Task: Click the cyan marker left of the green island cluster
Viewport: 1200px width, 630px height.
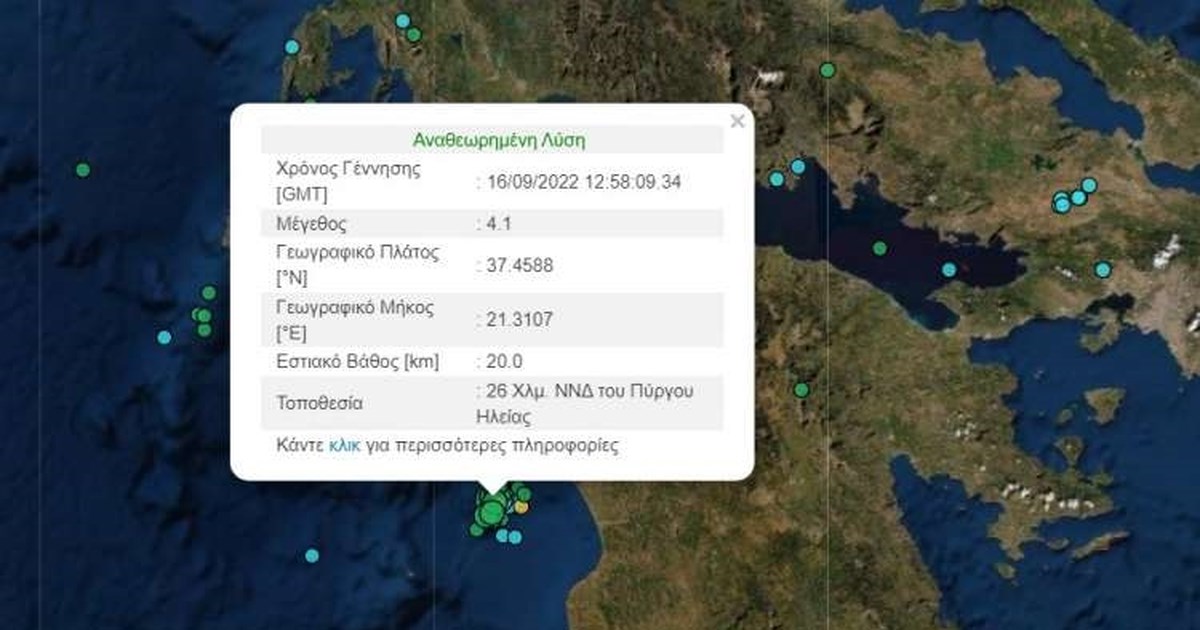Action: 164,337
